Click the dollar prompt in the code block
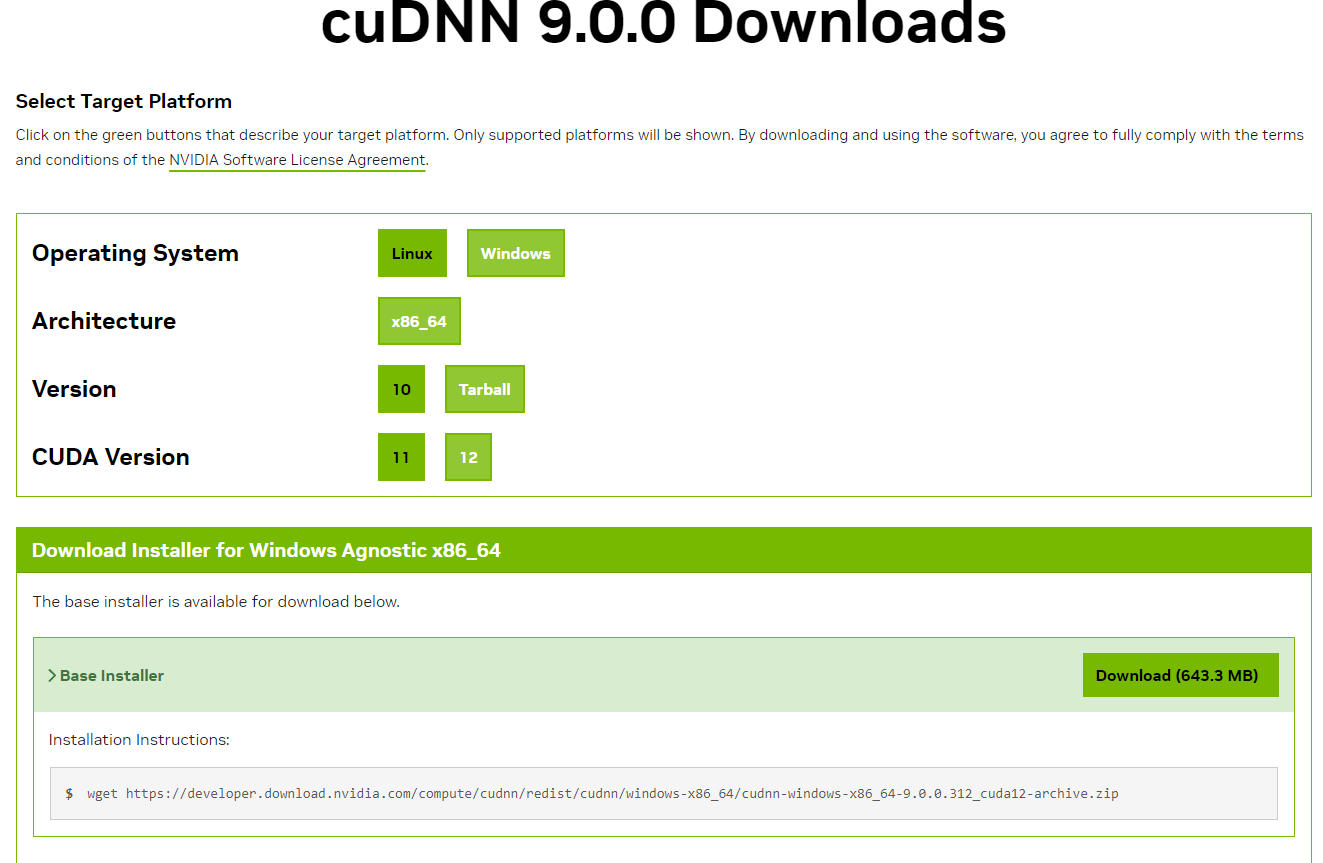Image resolution: width=1323 pixels, height=863 pixels. (x=67, y=793)
